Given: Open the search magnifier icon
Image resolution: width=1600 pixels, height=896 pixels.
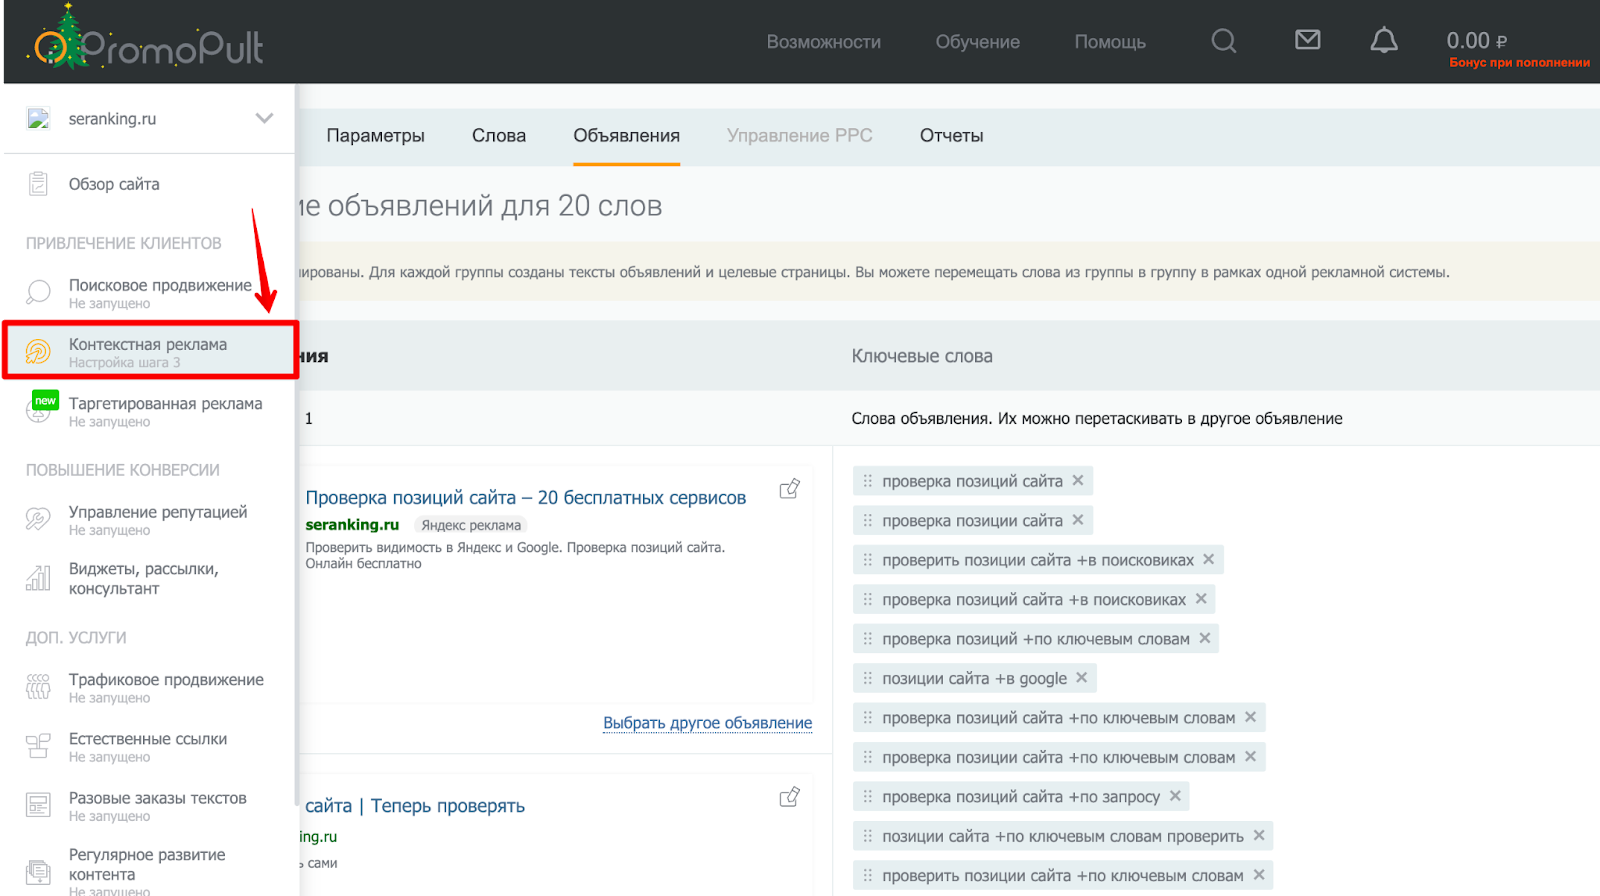Looking at the screenshot, I should [x=1224, y=41].
